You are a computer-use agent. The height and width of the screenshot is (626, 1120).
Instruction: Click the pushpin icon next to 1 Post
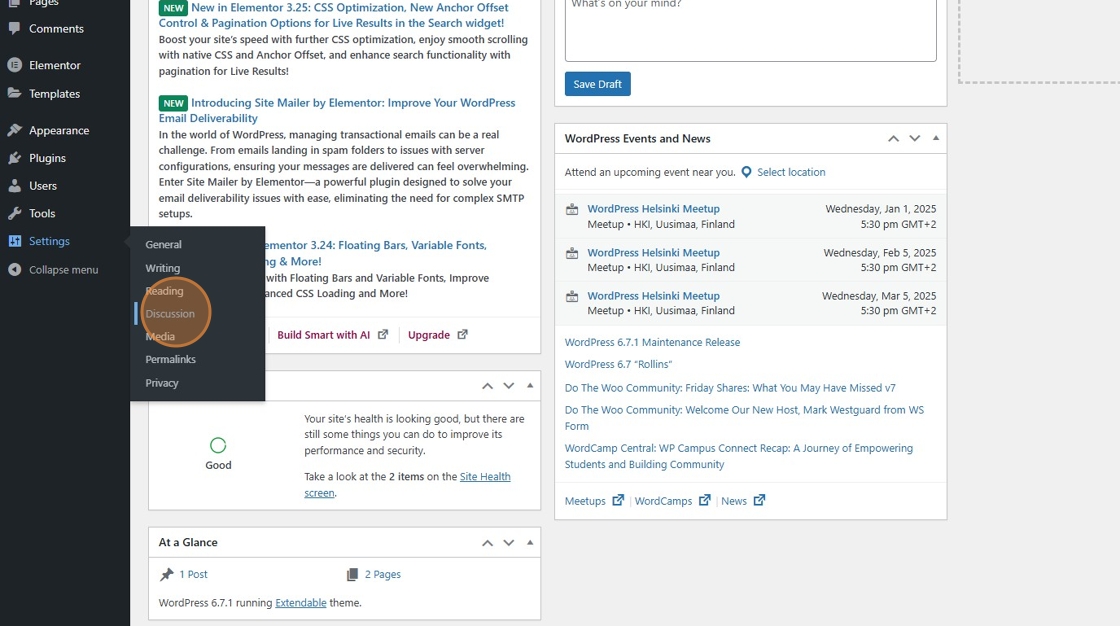coord(166,574)
